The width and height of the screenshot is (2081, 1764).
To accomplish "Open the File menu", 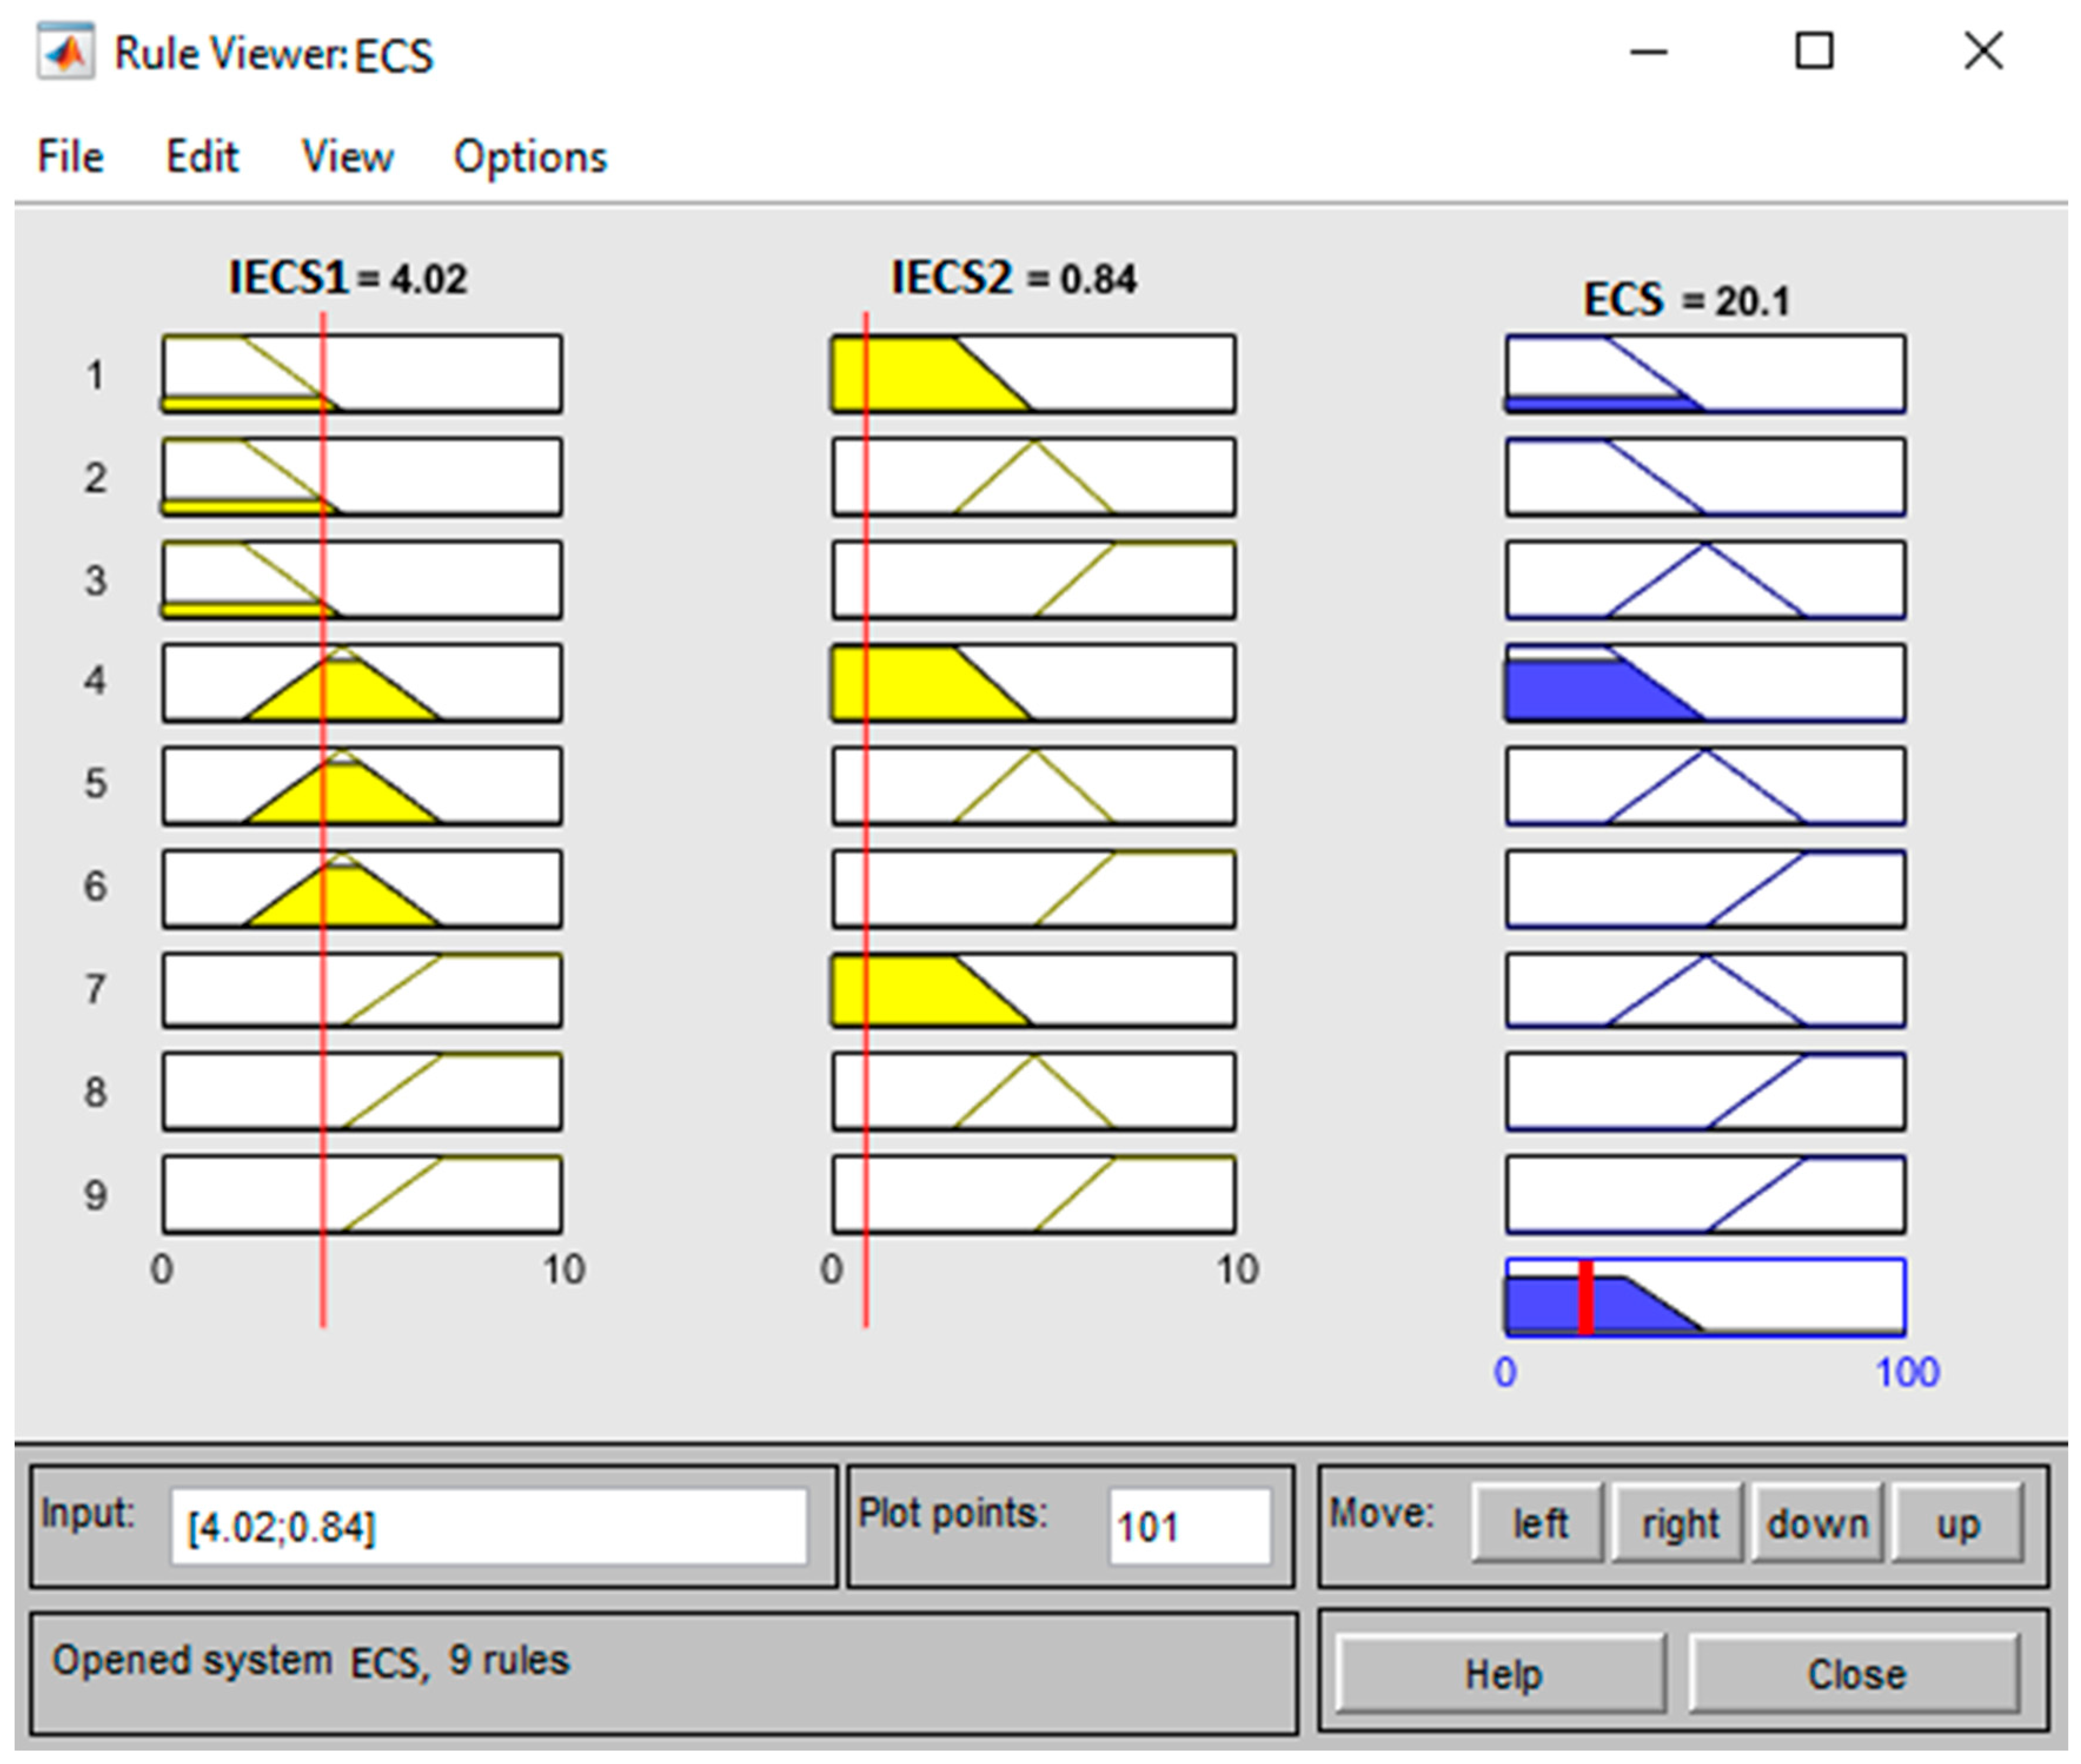I will click(70, 157).
